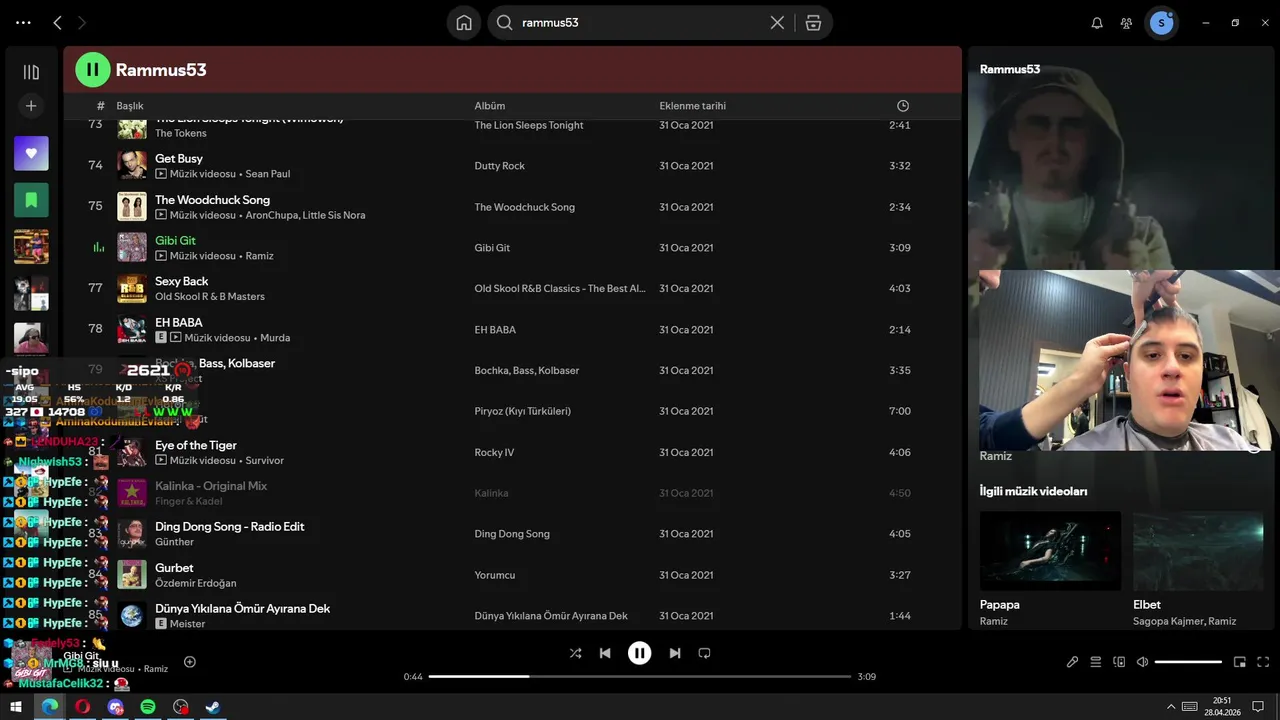
Task: Pause playback in the bottom player
Action: coord(640,653)
